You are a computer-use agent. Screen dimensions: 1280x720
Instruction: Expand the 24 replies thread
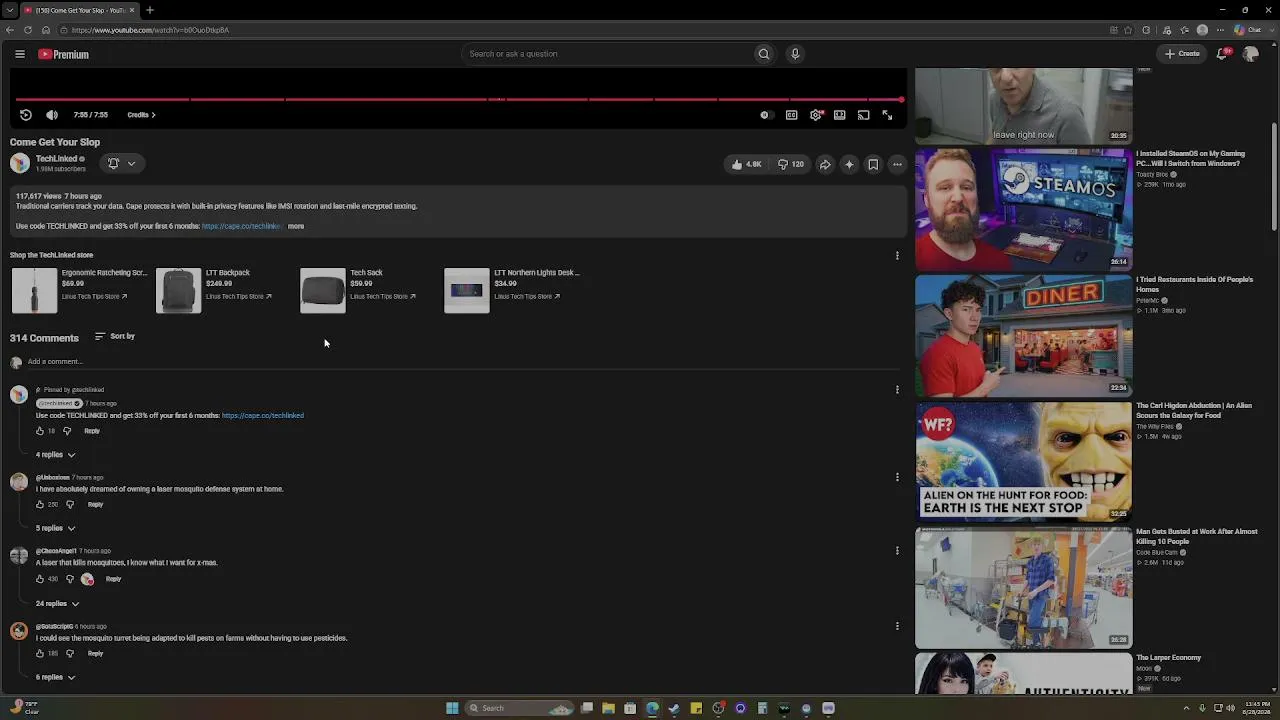coord(58,604)
